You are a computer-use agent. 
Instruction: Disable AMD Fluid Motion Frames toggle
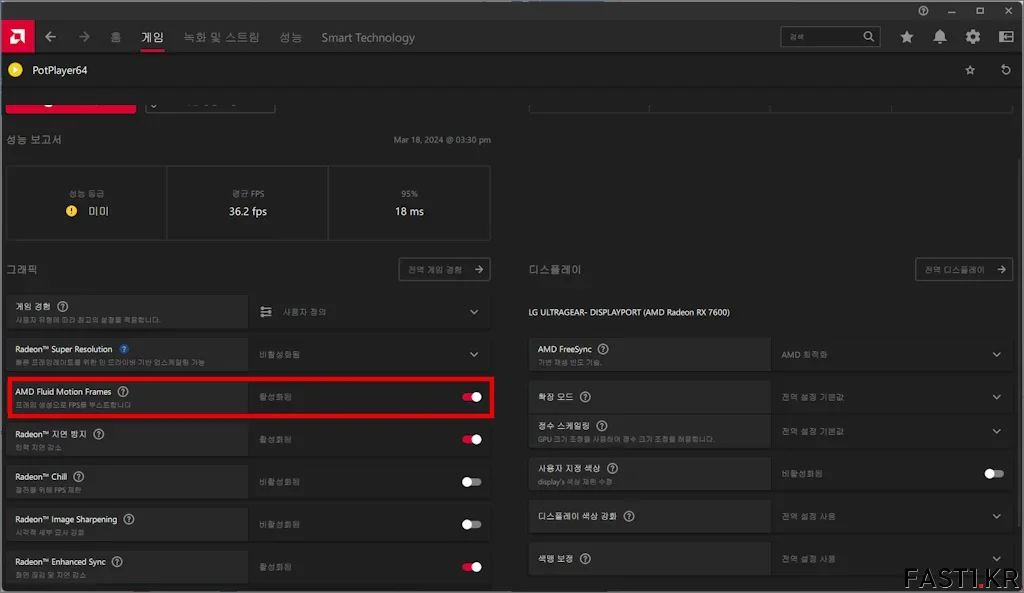tap(472, 397)
